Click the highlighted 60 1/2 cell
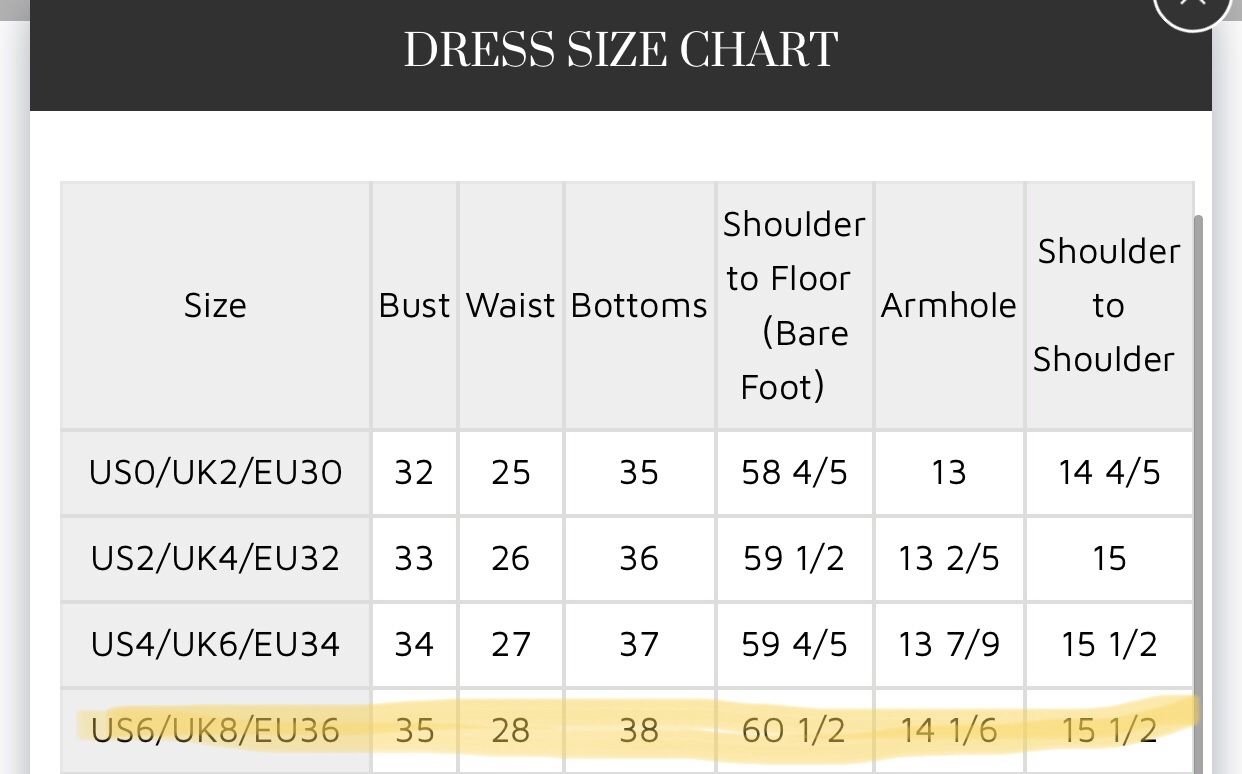 point(794,731)
